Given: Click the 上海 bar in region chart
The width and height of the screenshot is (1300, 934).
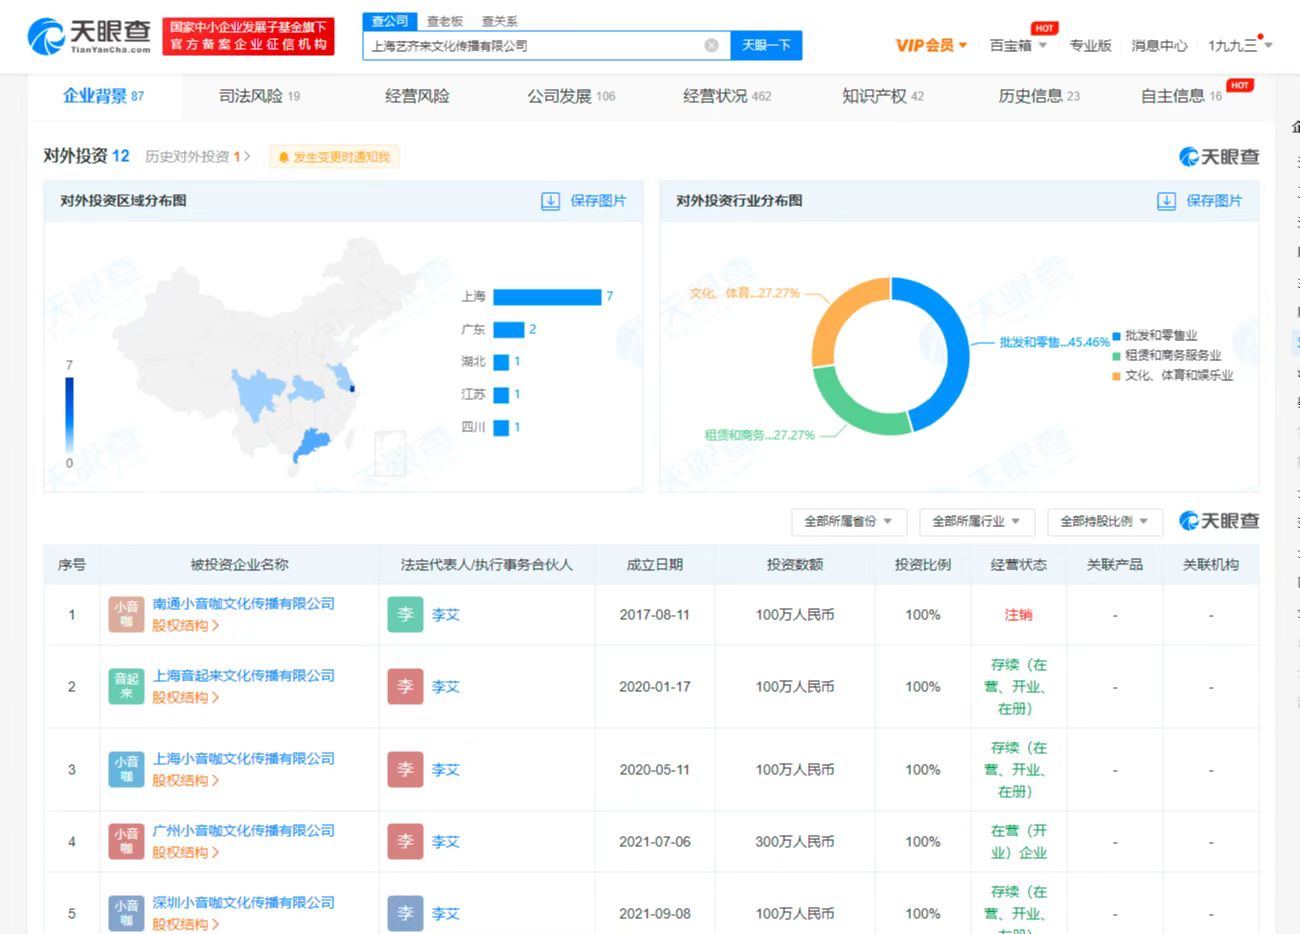Looking at the screenshot, I should click(x=546, y=297).
